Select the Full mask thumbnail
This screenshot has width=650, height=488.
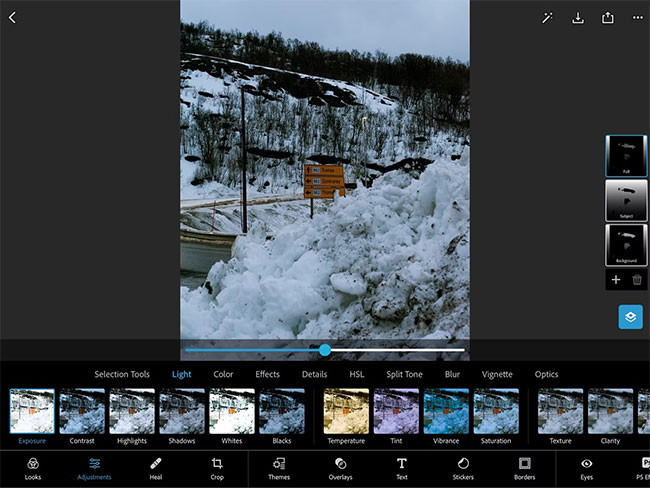[626, 156]
